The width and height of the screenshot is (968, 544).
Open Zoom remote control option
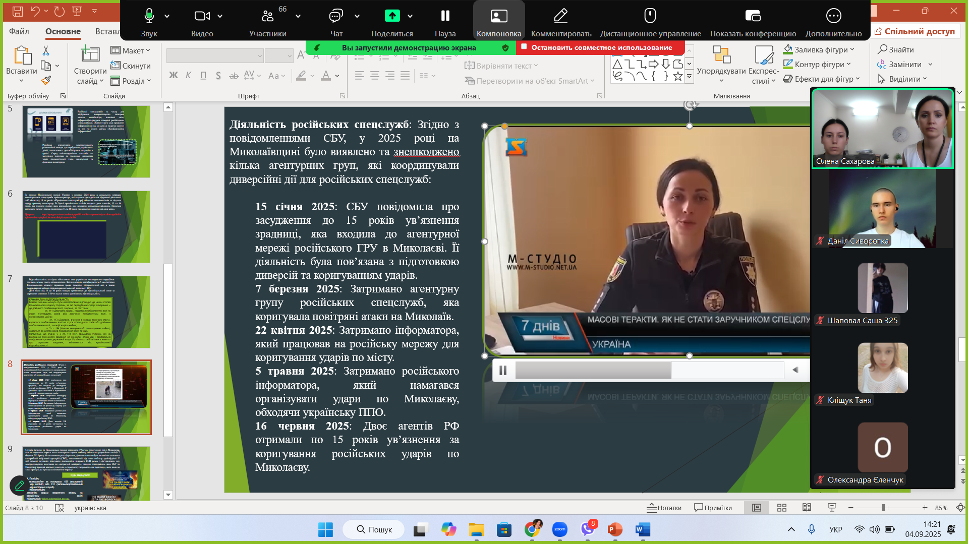point(649,16)
